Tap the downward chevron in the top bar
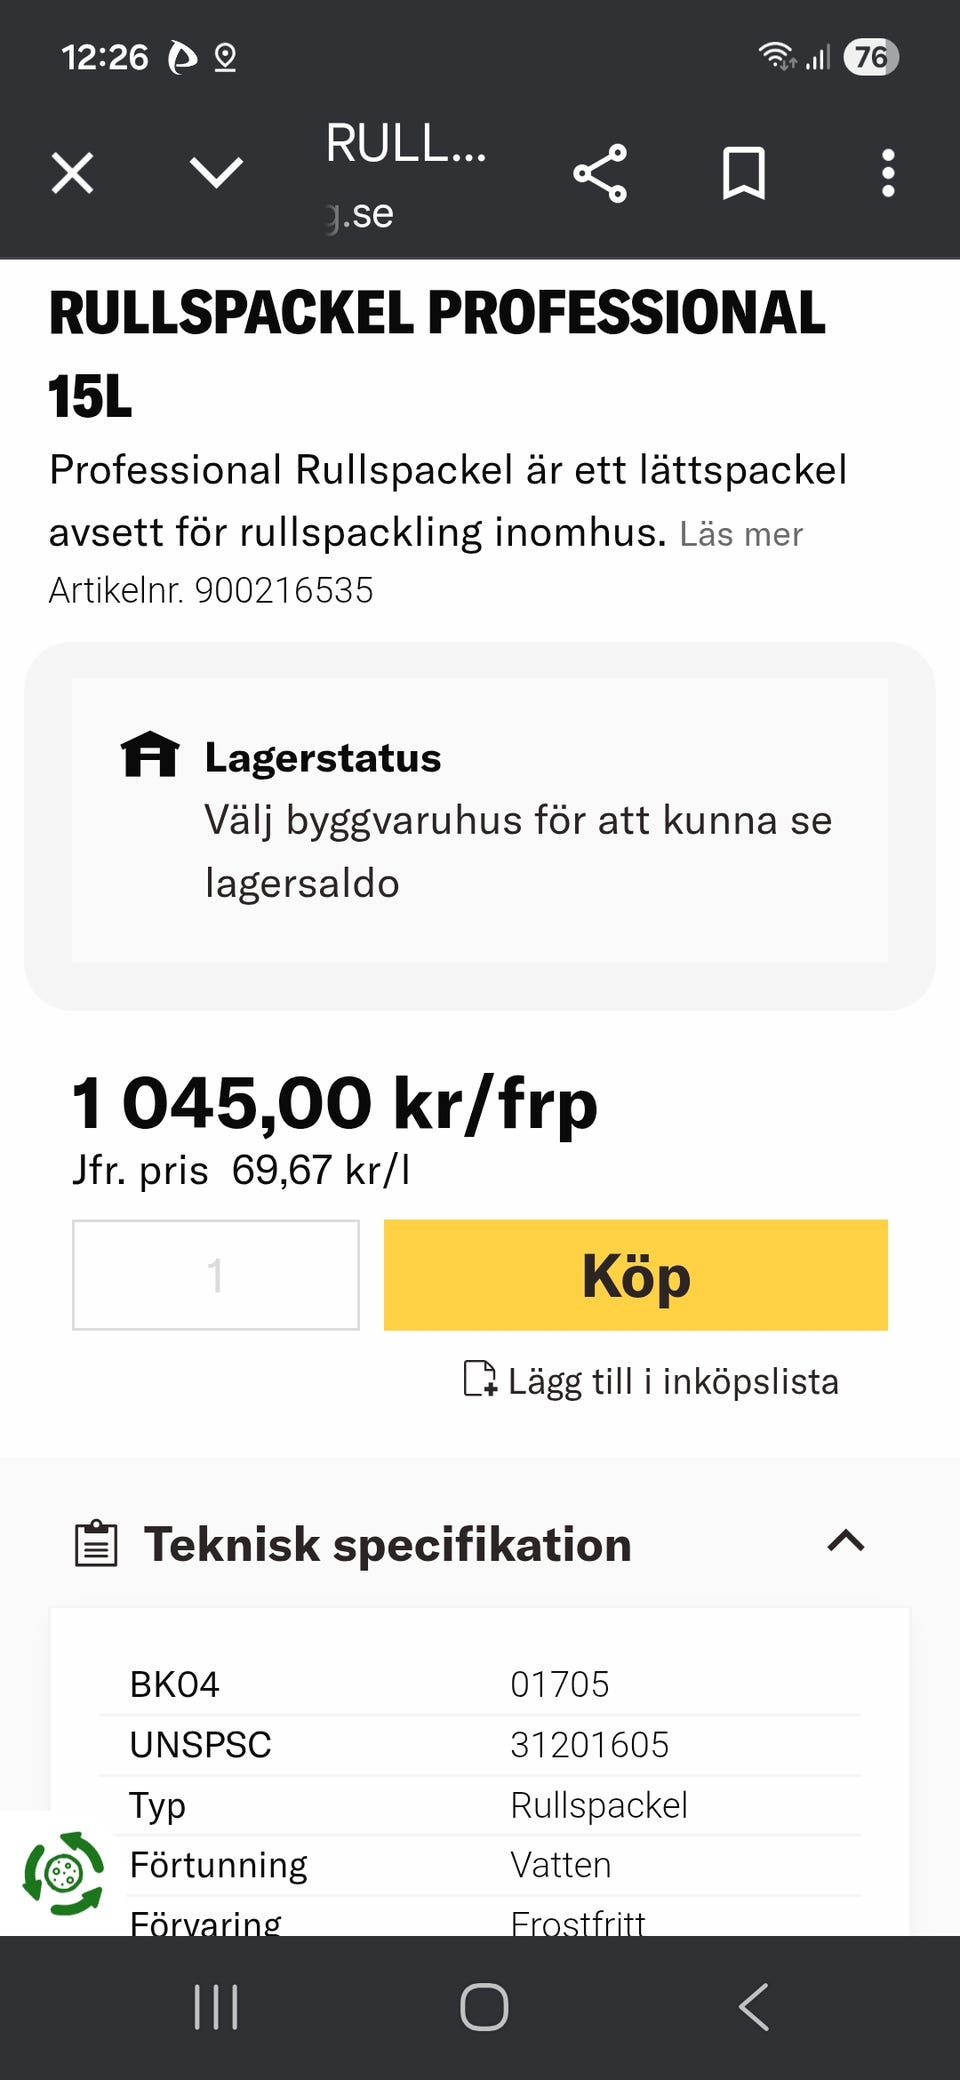This screenshot has height=2080, width=960. pos(216,173)
